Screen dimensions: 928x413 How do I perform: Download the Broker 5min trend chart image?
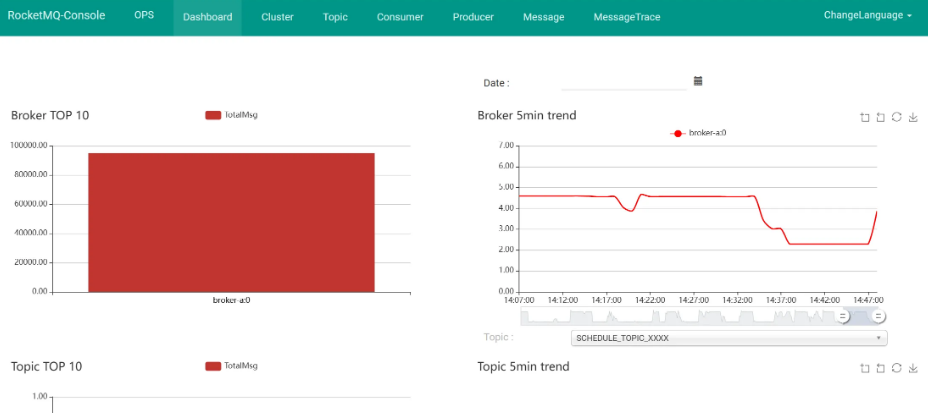click(913, 117)
